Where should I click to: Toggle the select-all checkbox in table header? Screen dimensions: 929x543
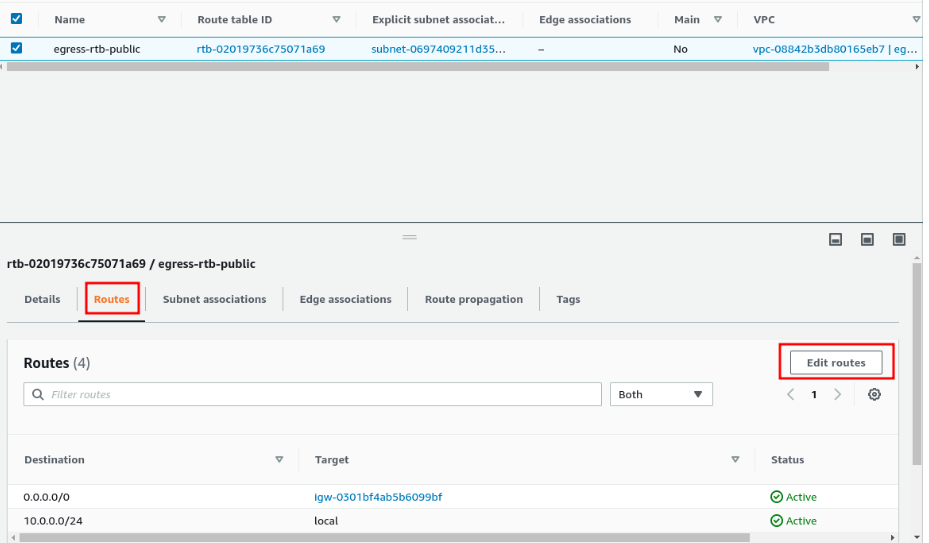[17, 19]
